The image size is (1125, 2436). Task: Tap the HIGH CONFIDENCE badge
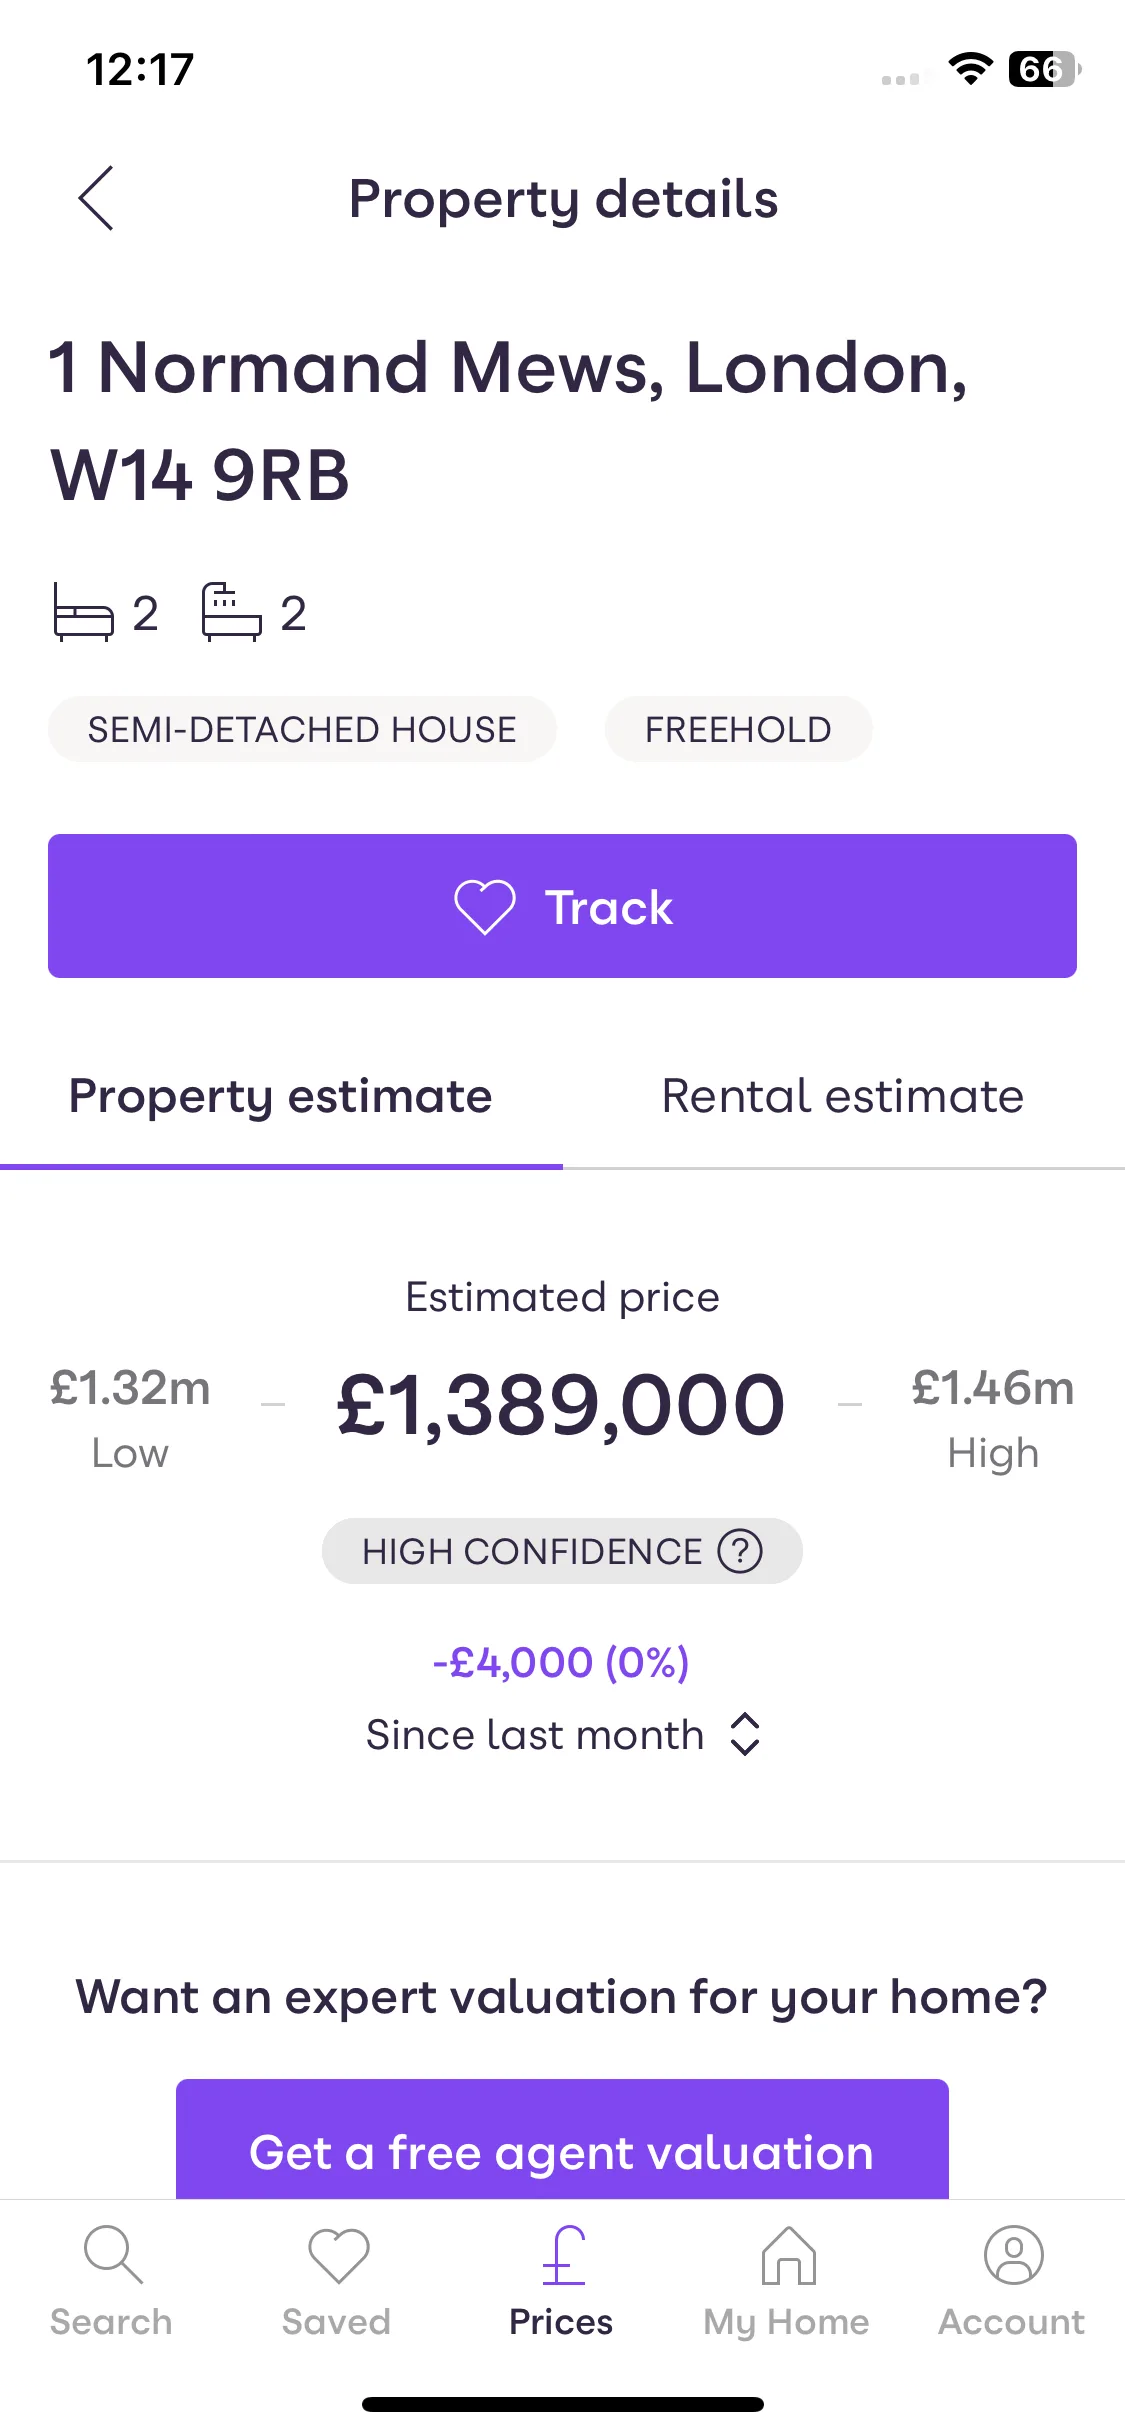pyautogui.click(x=562, y=1551)
